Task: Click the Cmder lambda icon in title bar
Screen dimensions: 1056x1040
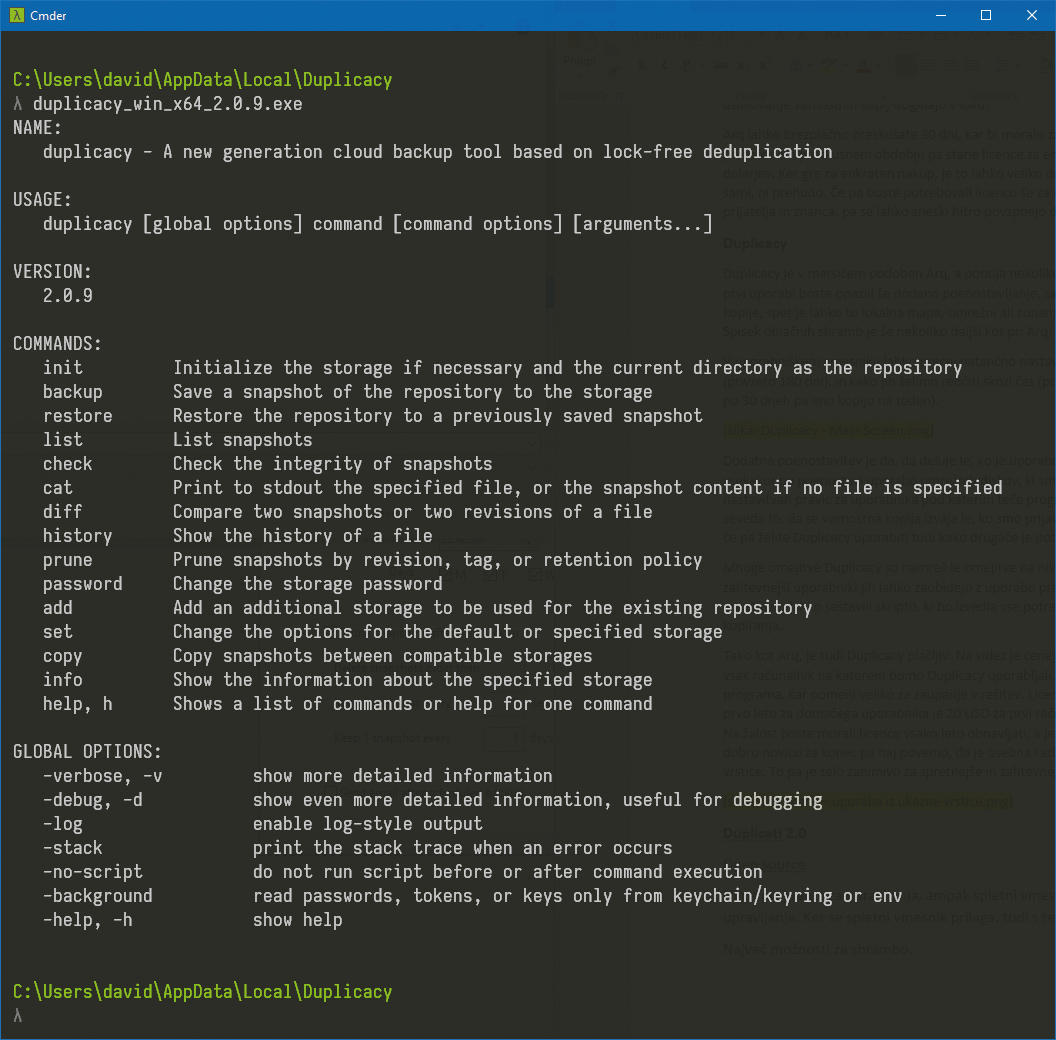Action: tap(16, 15)
